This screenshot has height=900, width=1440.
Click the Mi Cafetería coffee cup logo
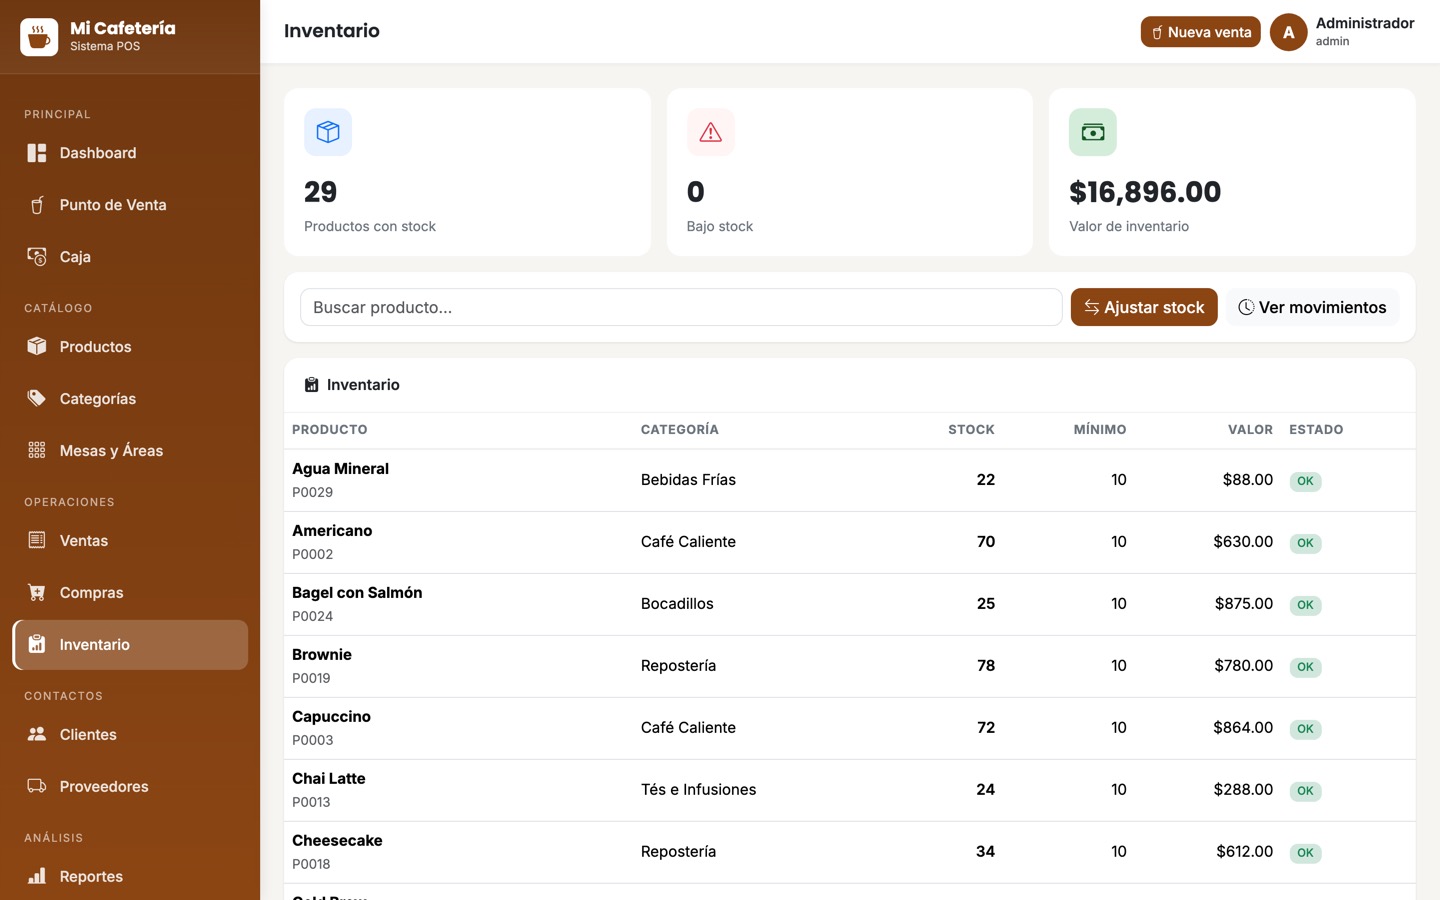(x=39, y=37)
